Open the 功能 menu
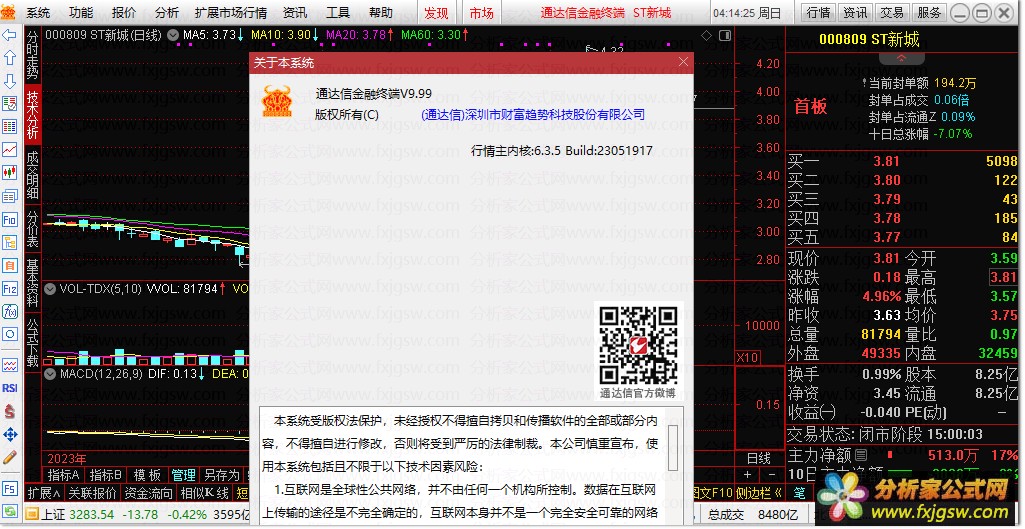The height and width of the screenshot is (529, 1025). (81, 12)
